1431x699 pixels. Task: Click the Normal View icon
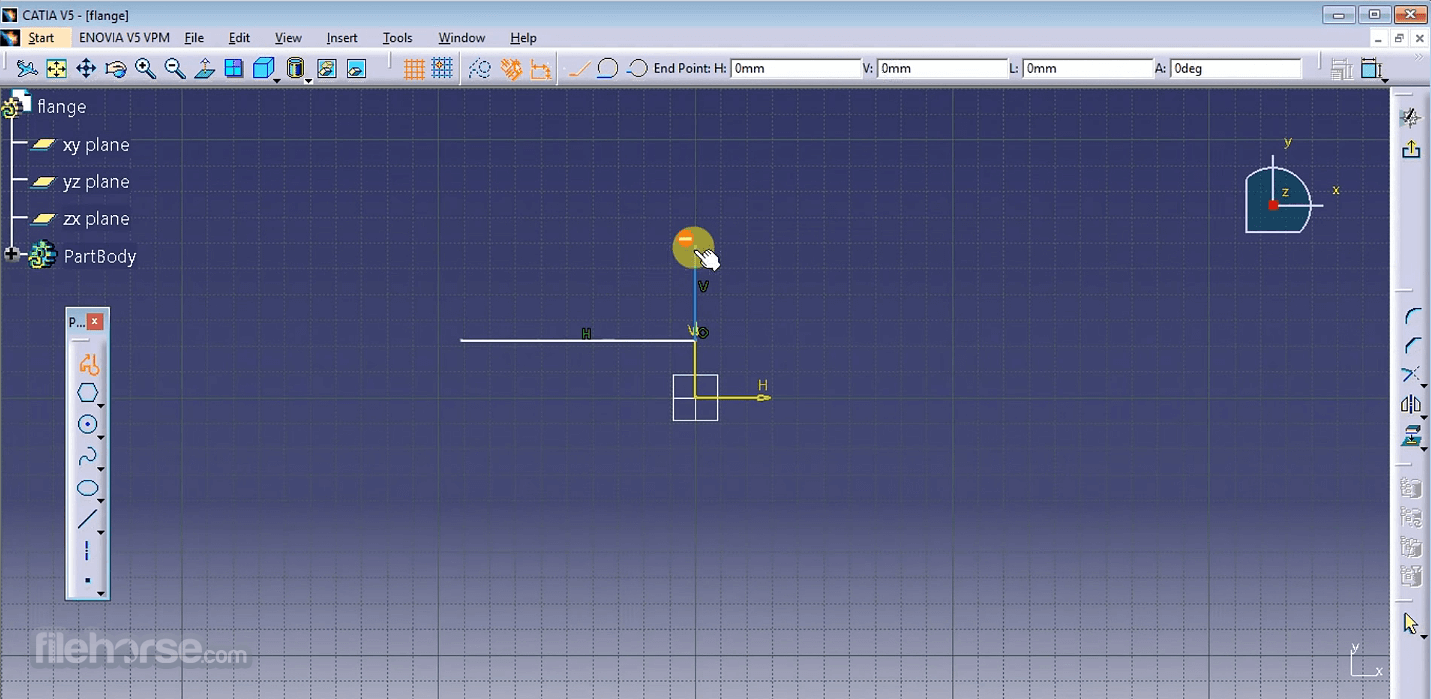[x=205, y=68]
